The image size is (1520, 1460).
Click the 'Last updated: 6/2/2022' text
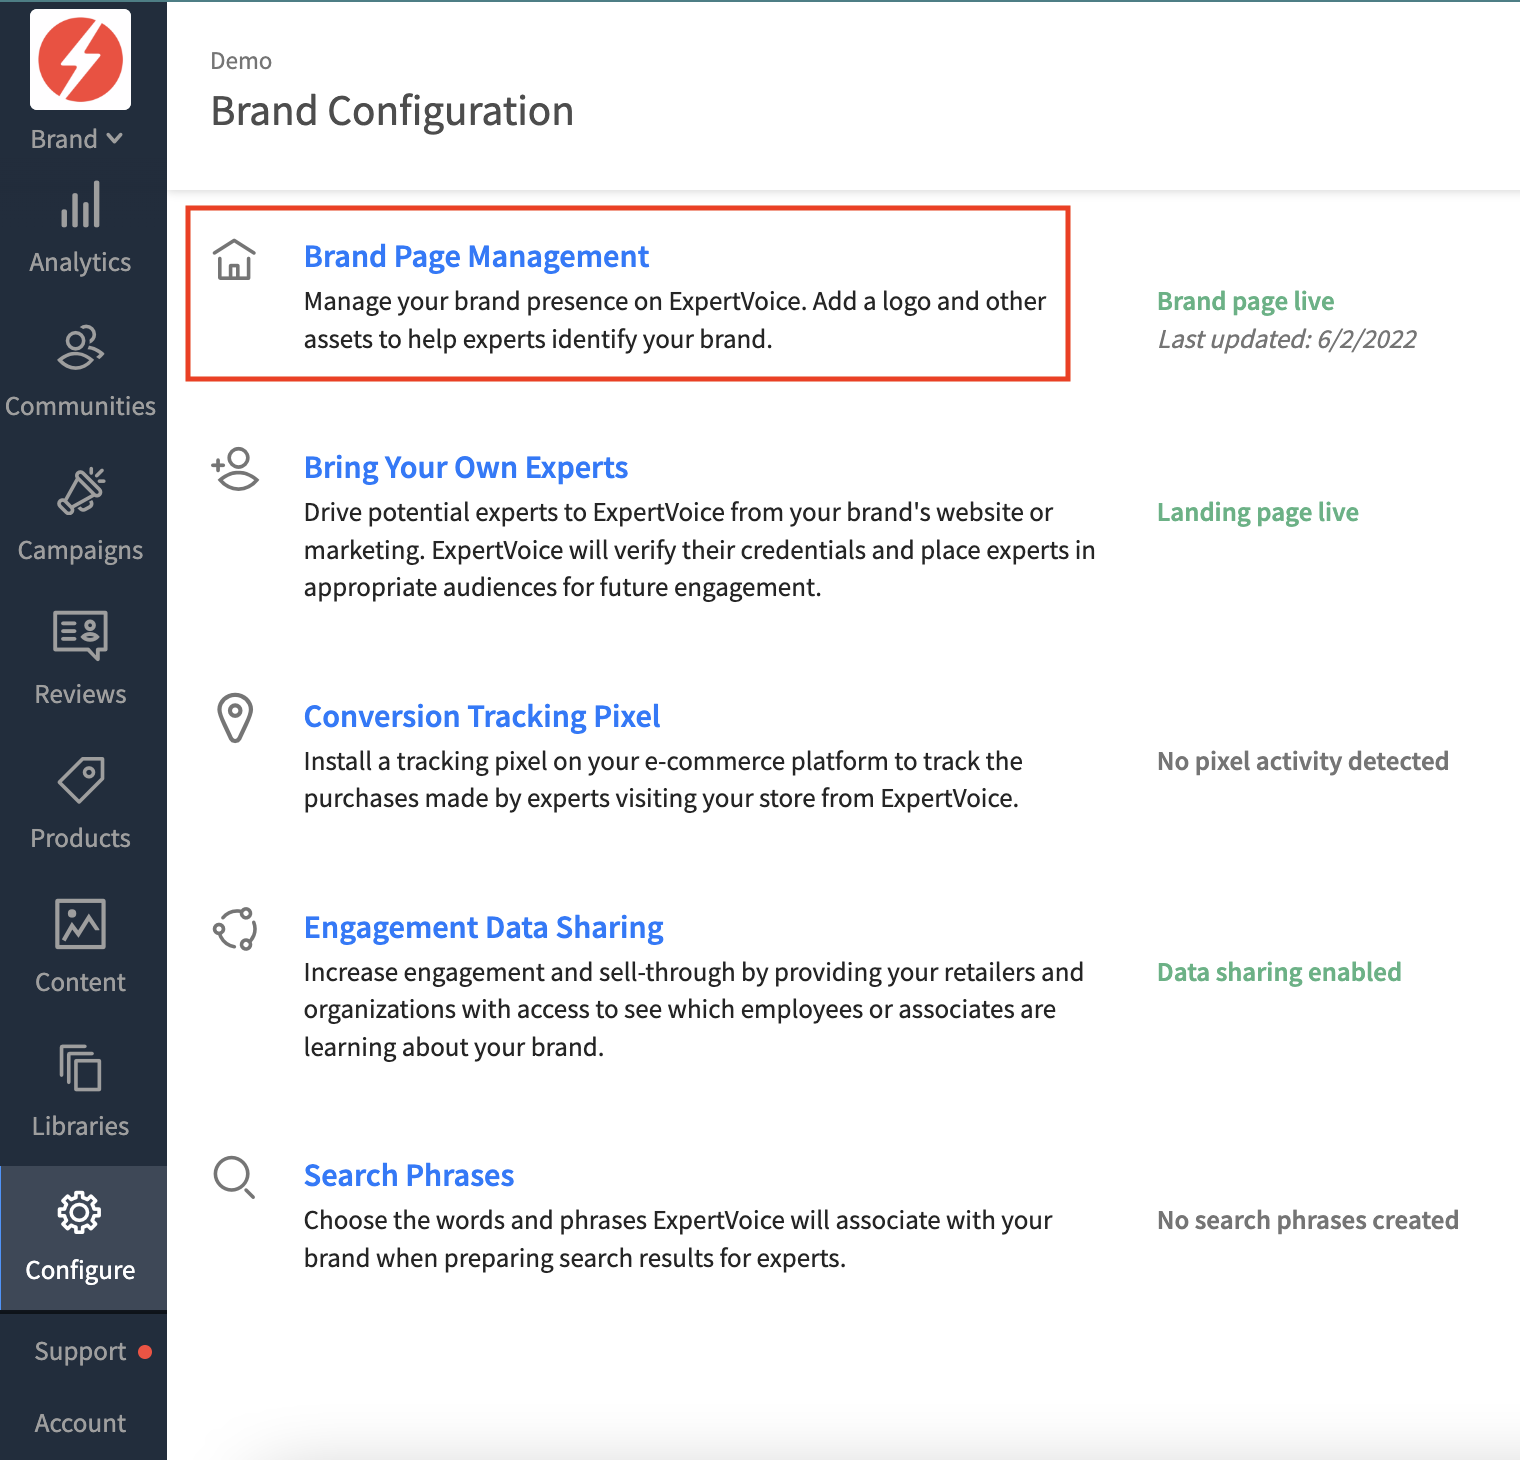pyautogui.click(x=1287, y=339)
